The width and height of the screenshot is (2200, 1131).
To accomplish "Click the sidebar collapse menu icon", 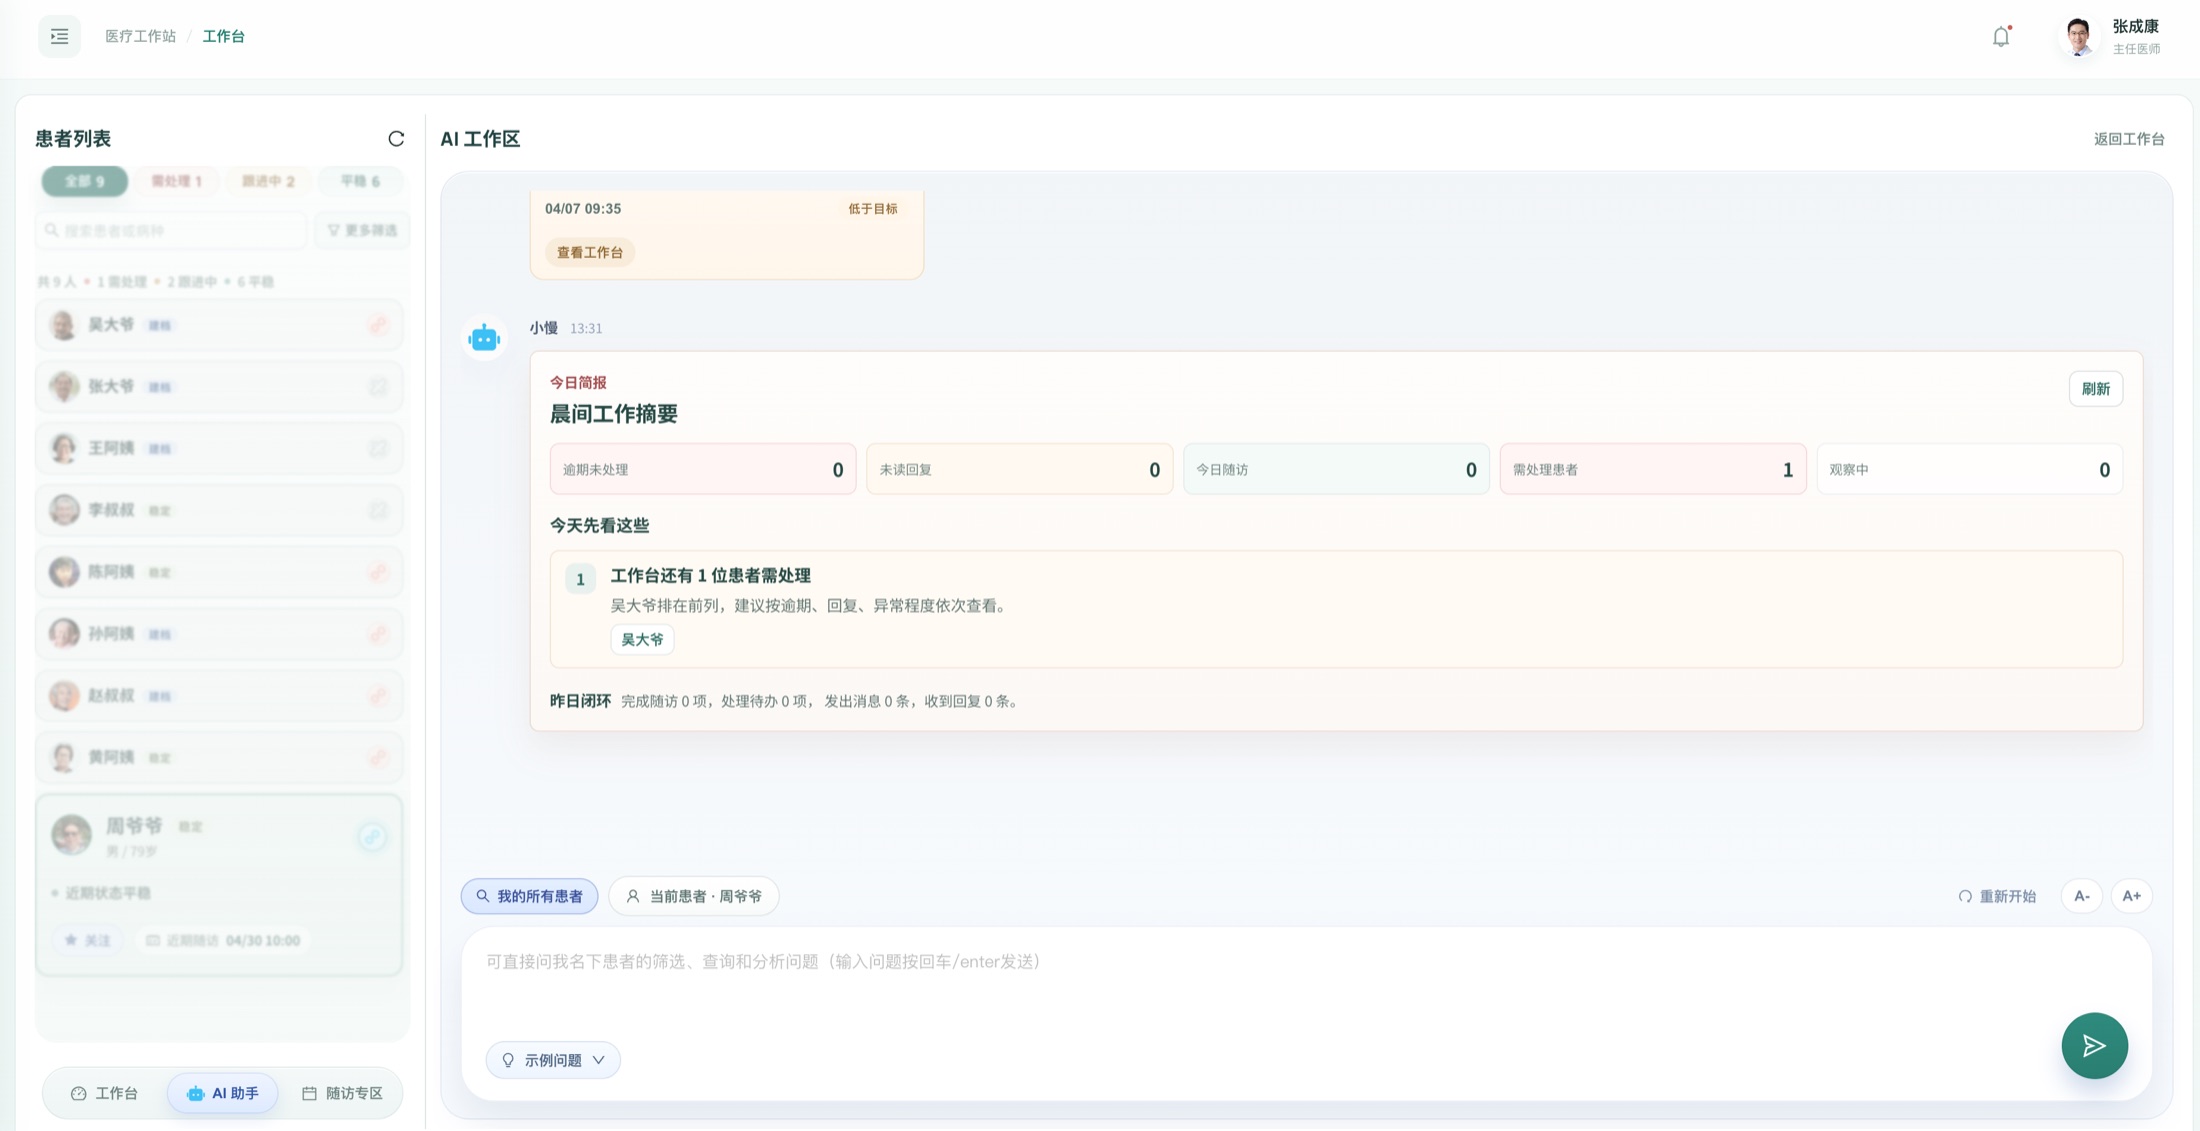I will [59, 37].
